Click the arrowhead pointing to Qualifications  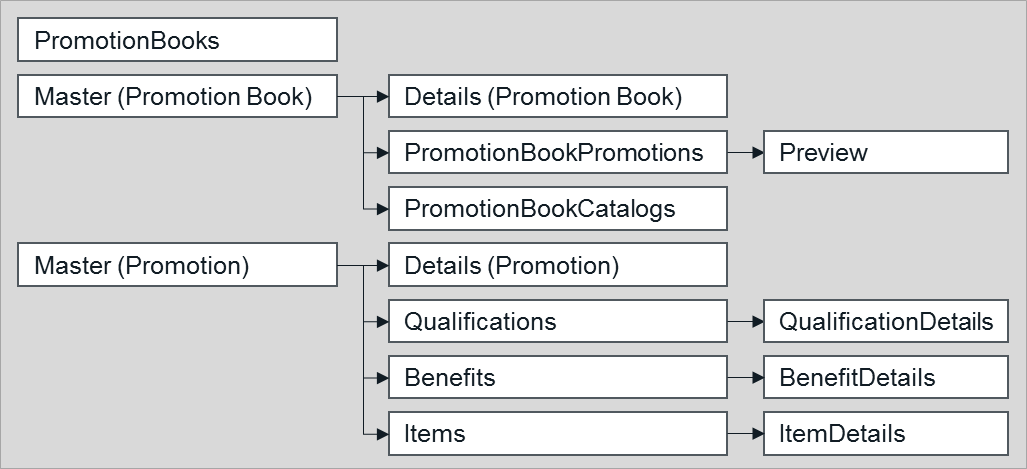[381, 322]
